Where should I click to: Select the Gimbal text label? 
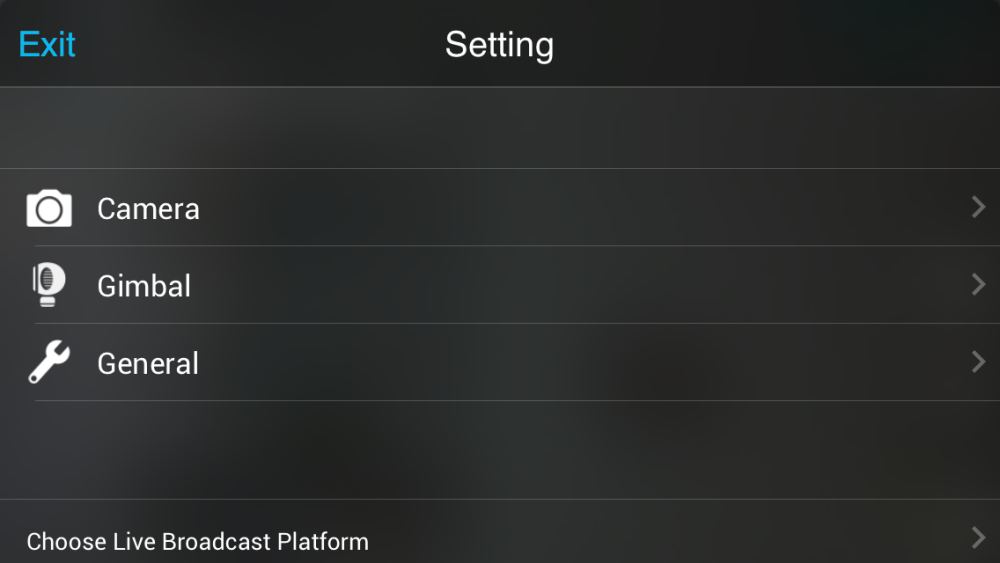click(143, 286)
